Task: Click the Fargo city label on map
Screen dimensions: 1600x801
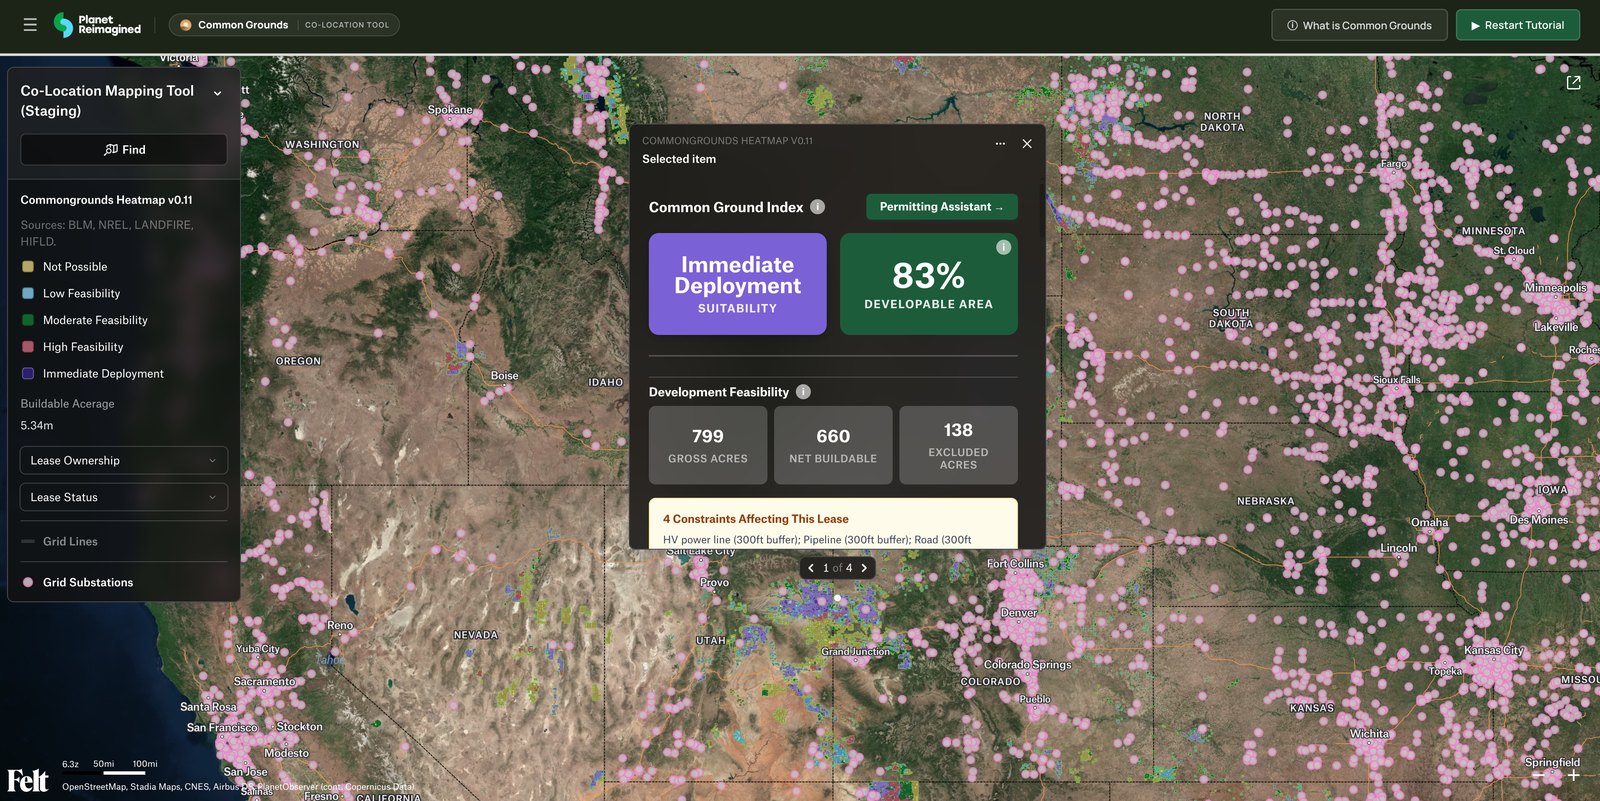Action: pos(1394,164)
